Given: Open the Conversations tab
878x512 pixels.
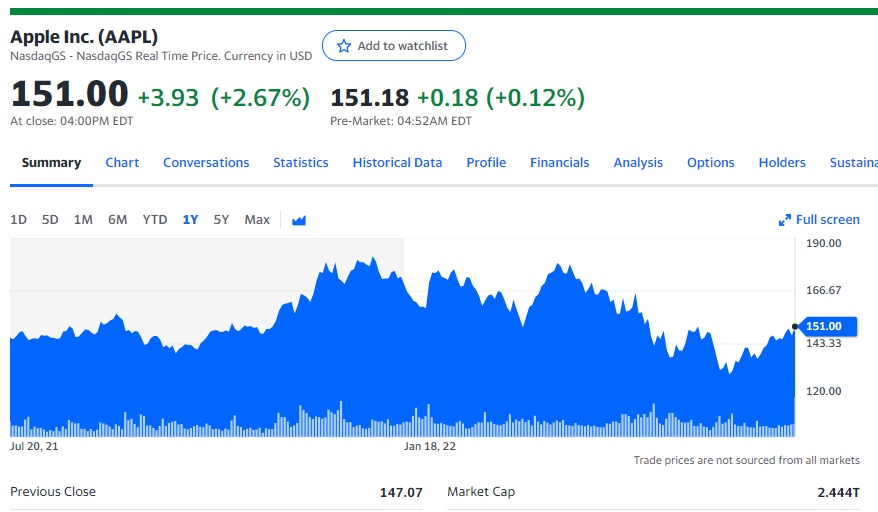Looking at the screenshot, I should [x=206, y=162].
